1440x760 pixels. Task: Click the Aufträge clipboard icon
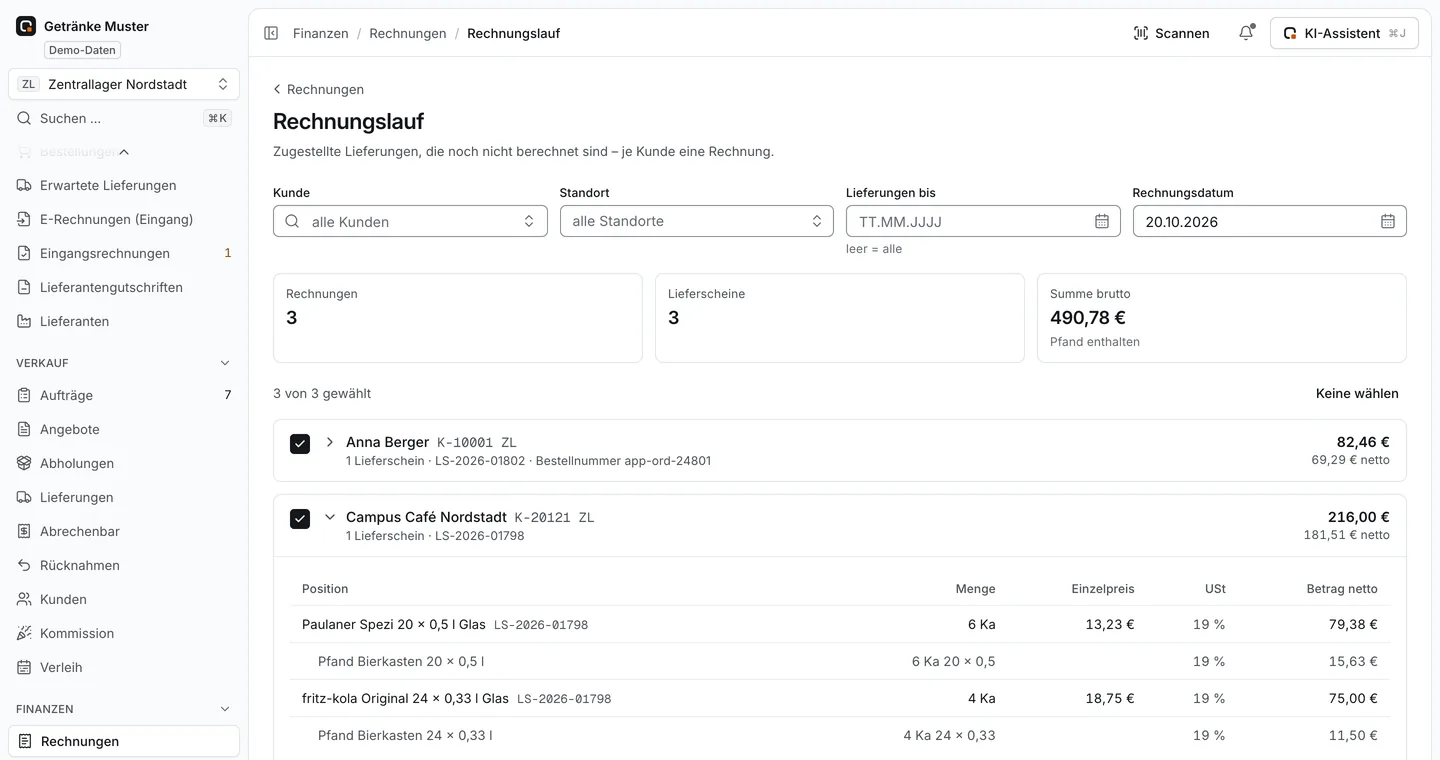pos(24,395)
